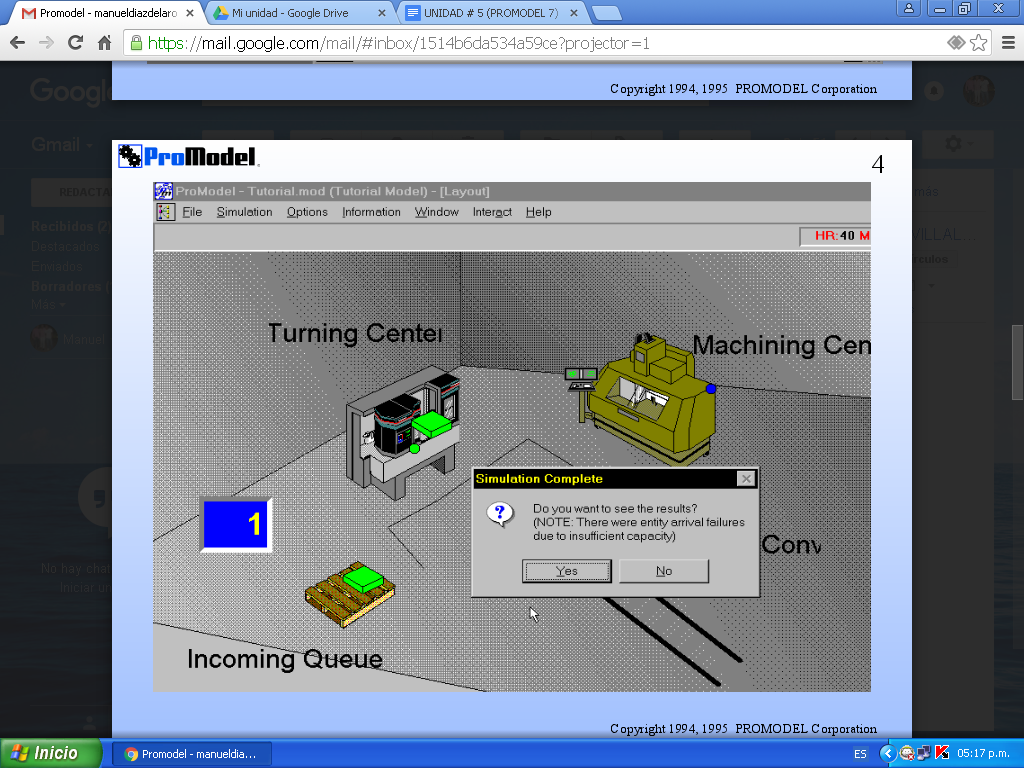The height and width of the screenshot is (768, 1024).
Task: Click the Chrome user profile icon
Action: pos(908,8)
